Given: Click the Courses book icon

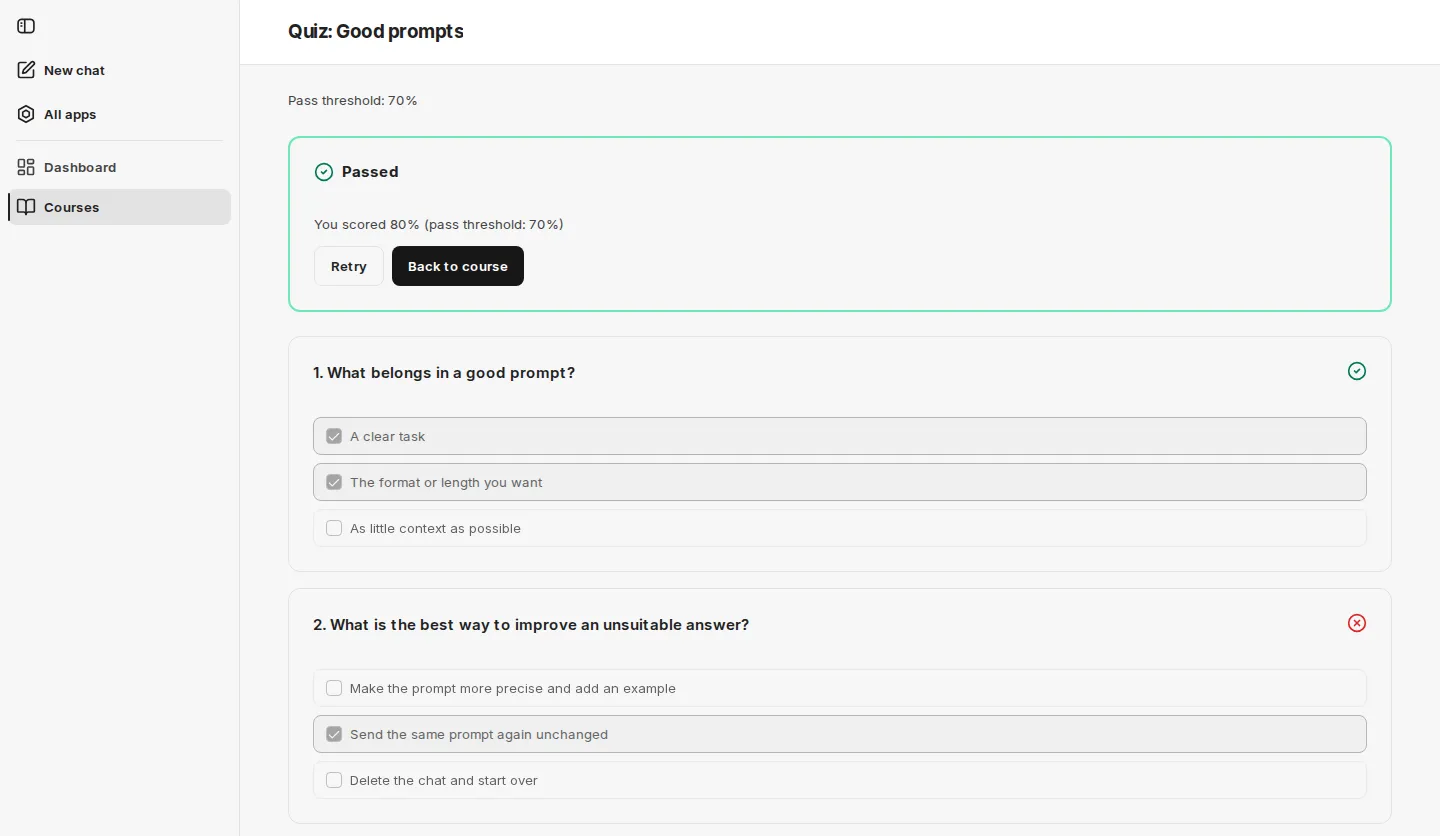Looking at the screenshot, I should click(x=26, y=207).
